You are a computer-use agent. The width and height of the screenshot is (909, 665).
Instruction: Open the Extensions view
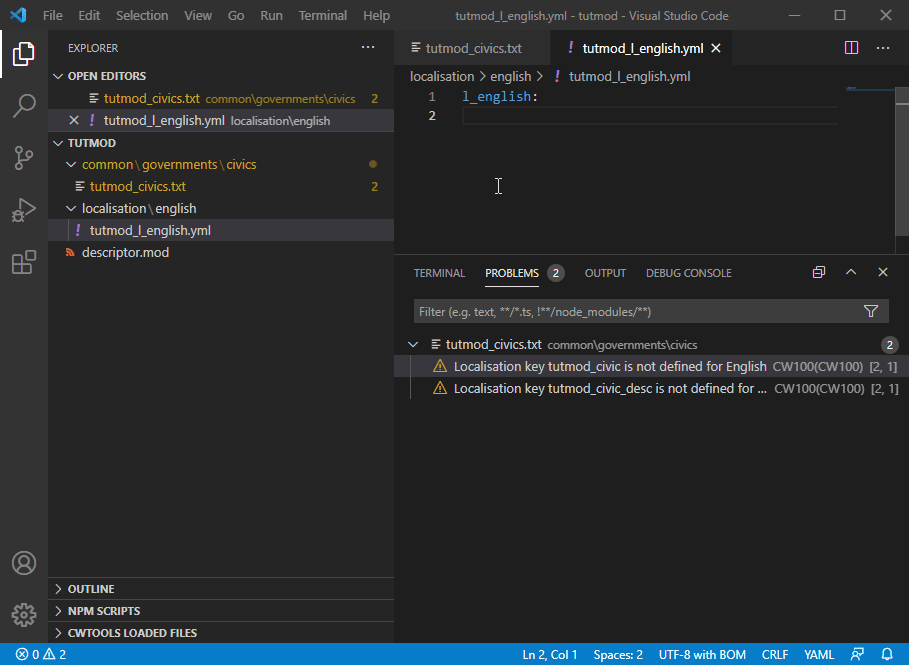pos(24,263)
